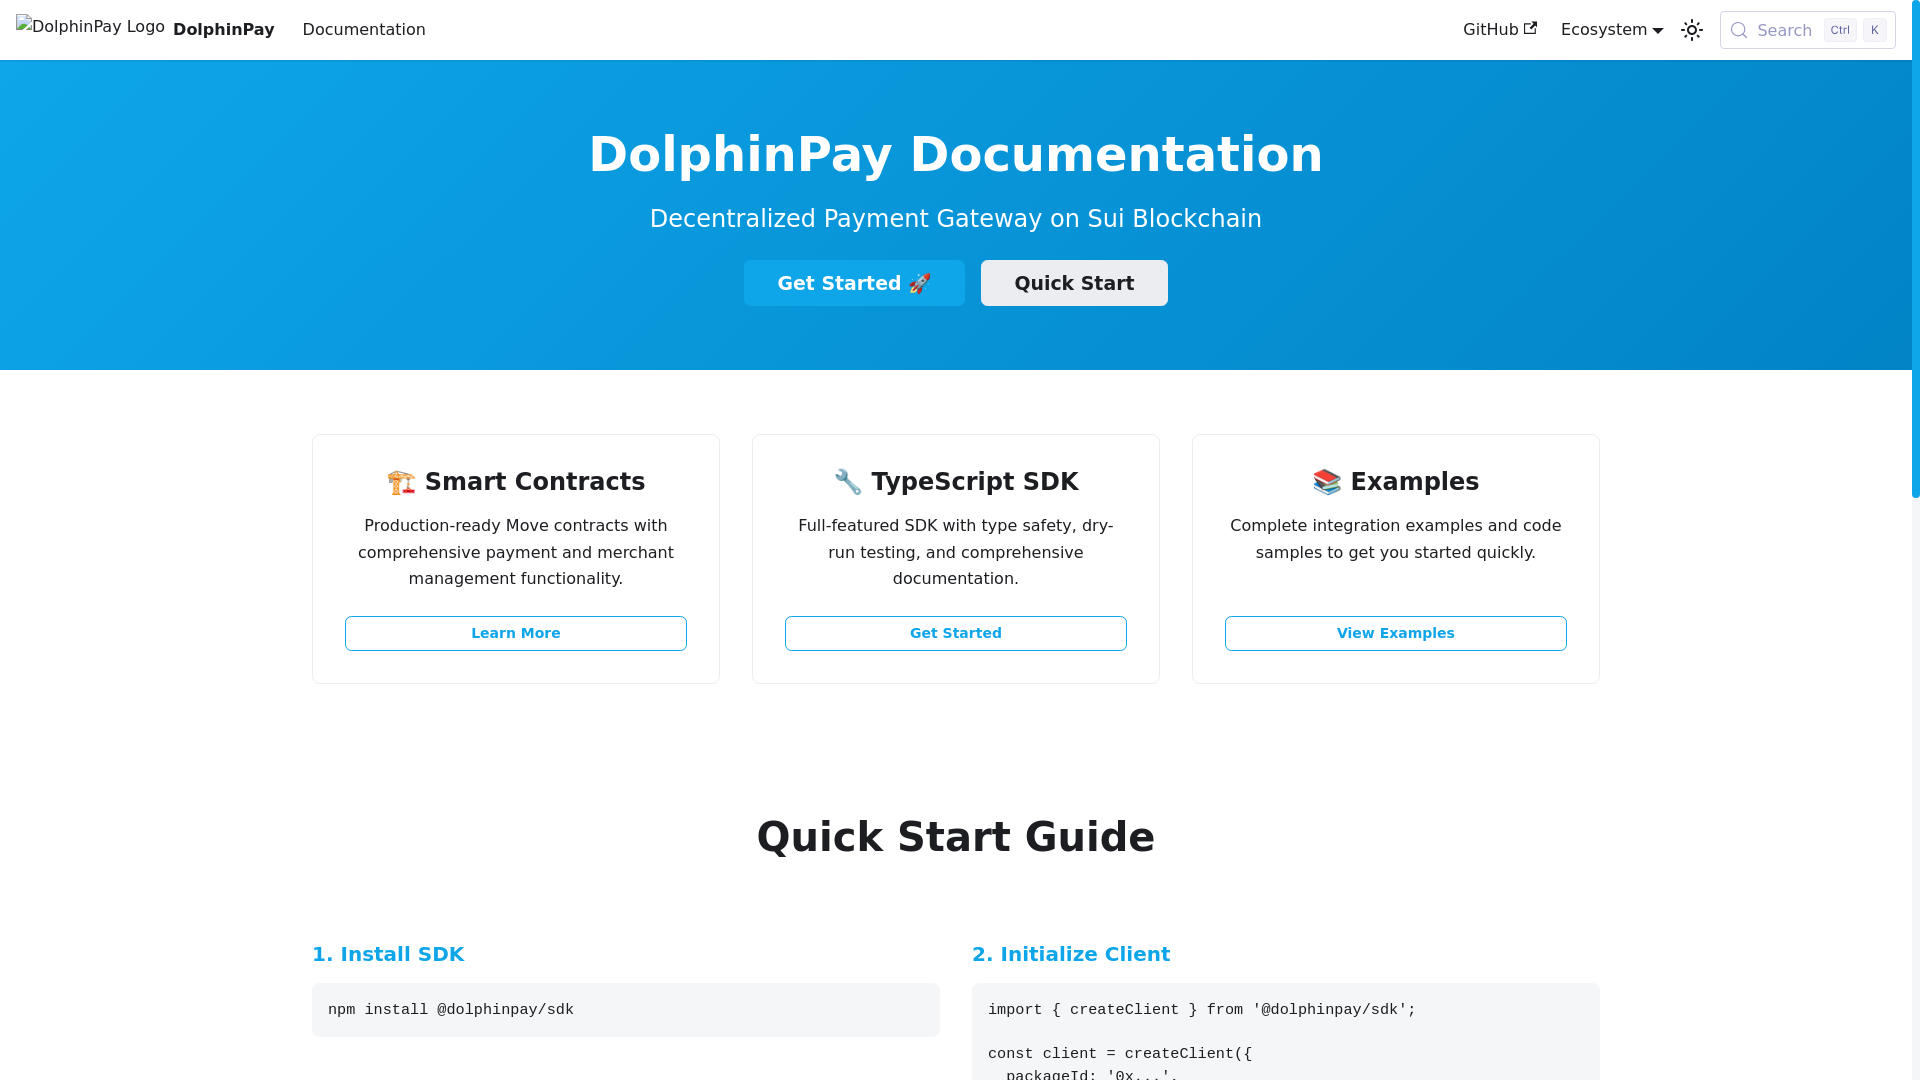Click the search magnifier icon
1920x1080 pixels.
1739,31
